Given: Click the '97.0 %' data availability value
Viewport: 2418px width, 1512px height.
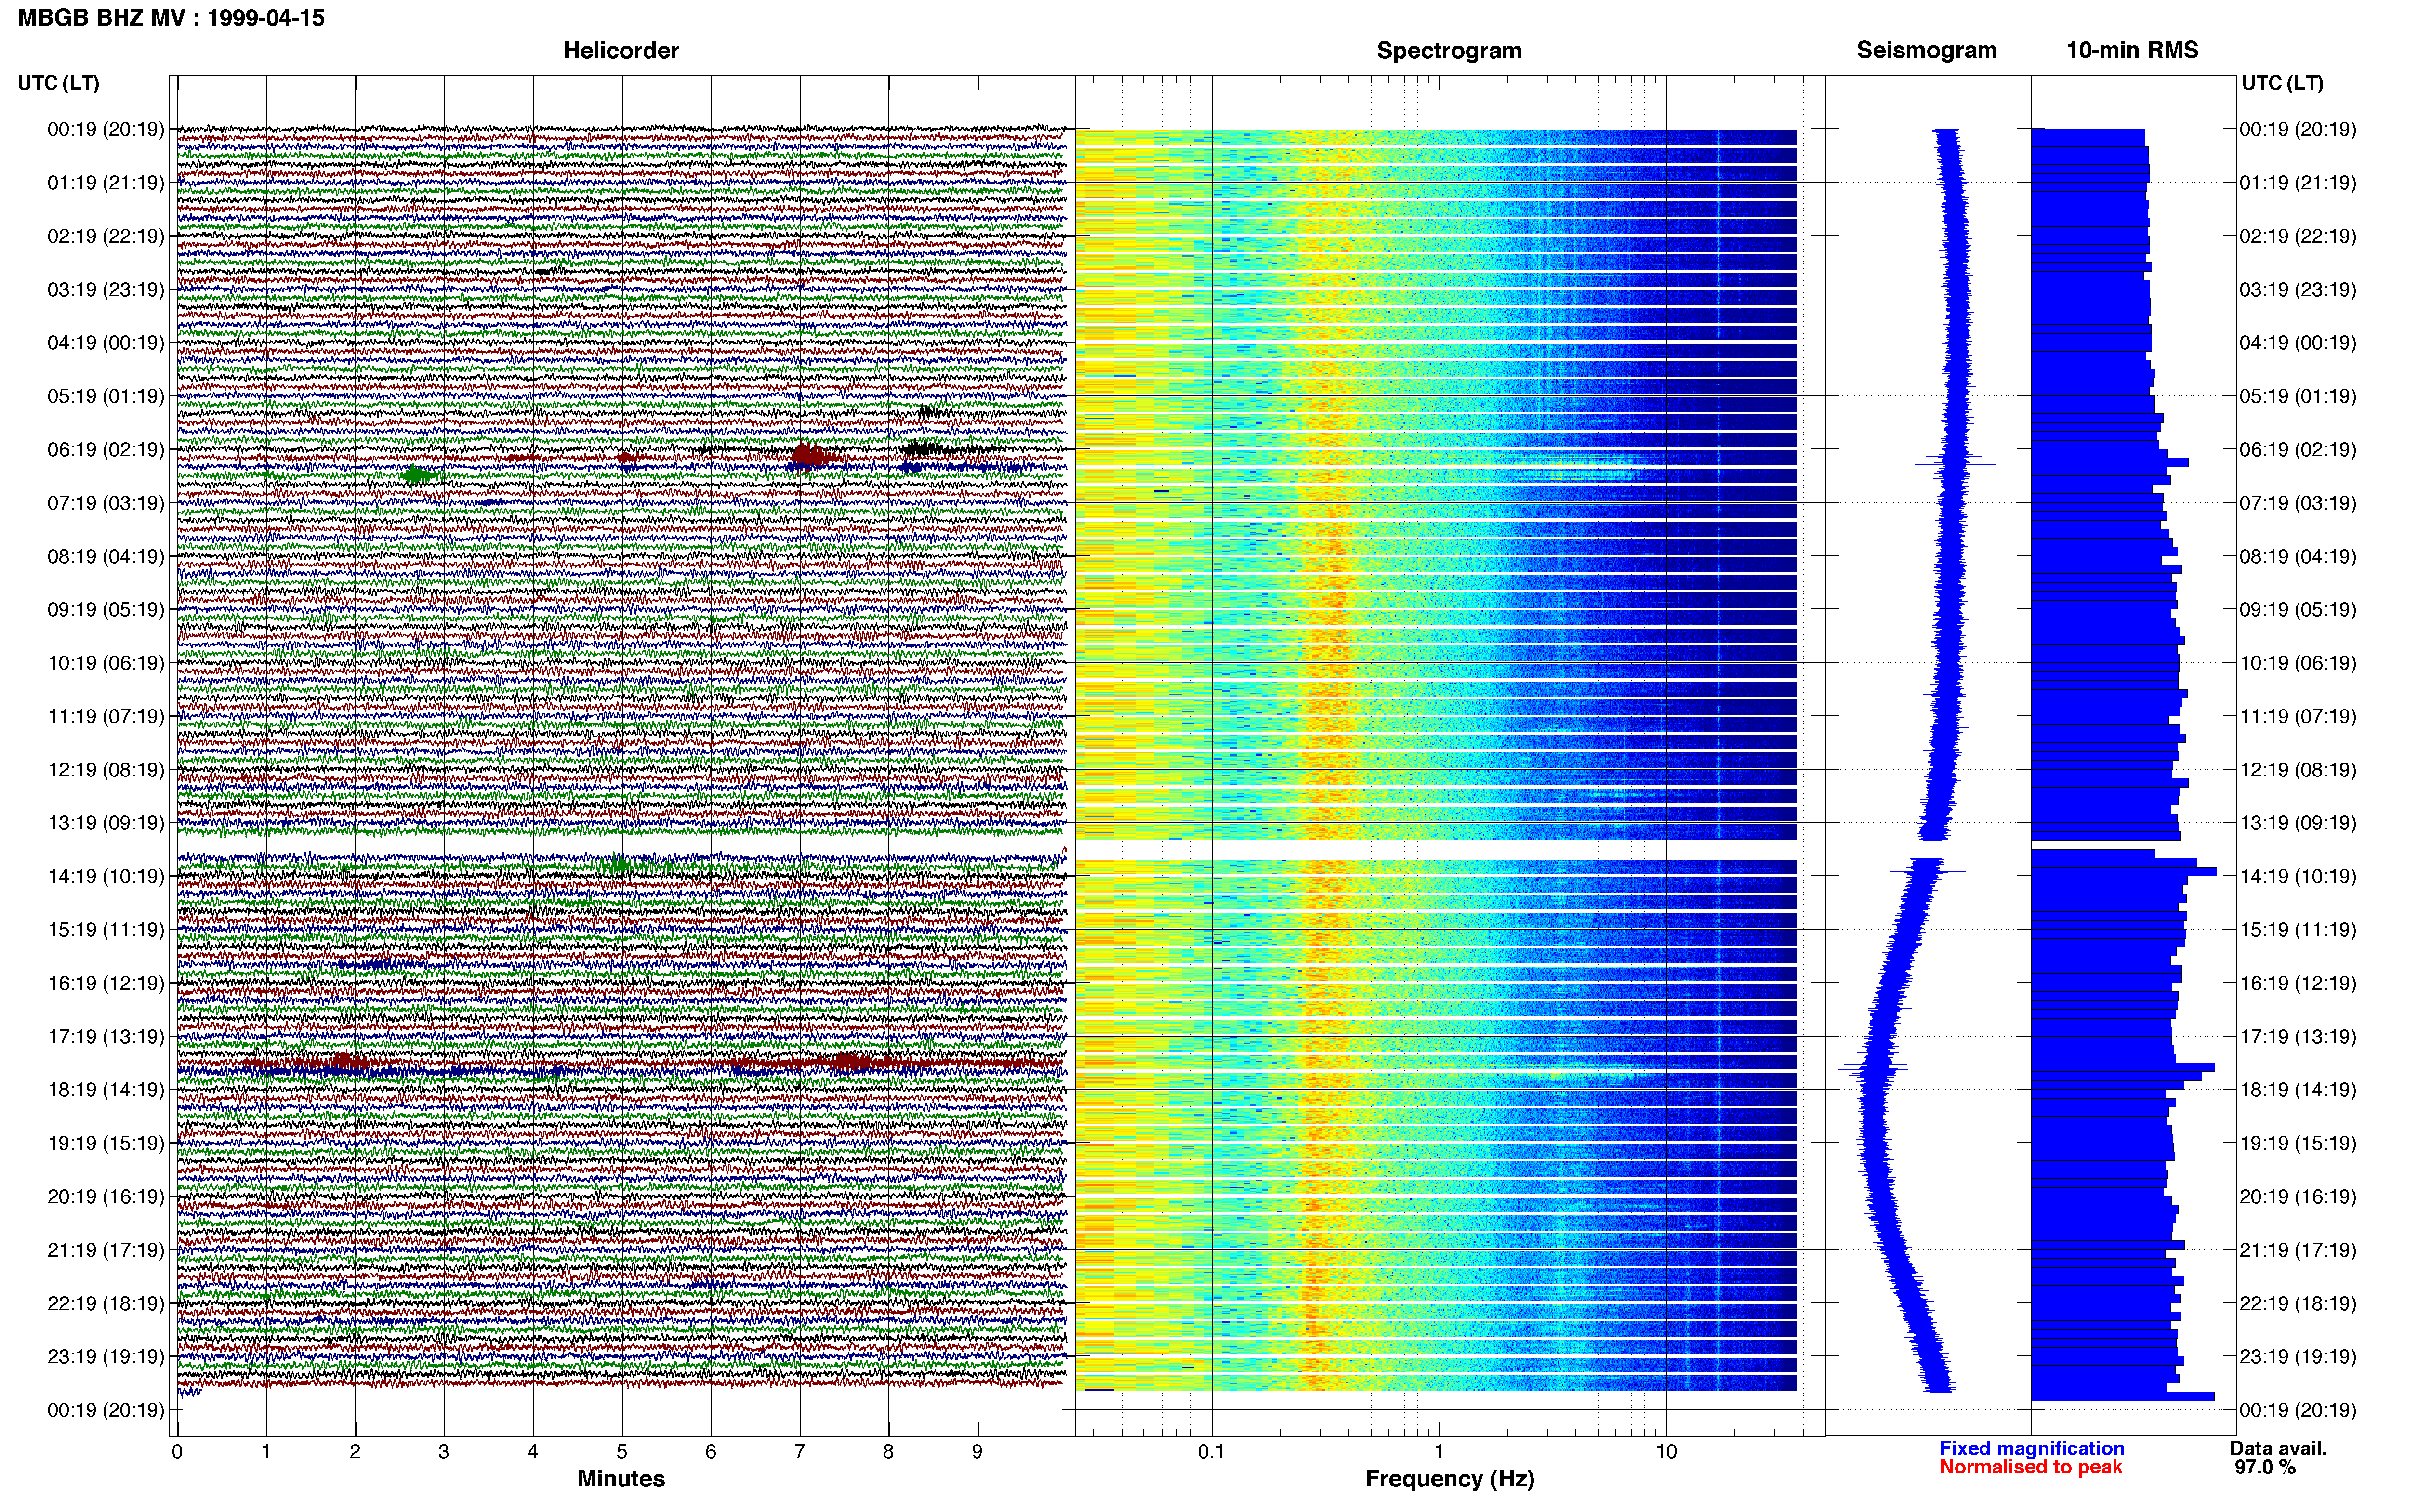Looking at the screenshot, I should coord(2265,1467).
